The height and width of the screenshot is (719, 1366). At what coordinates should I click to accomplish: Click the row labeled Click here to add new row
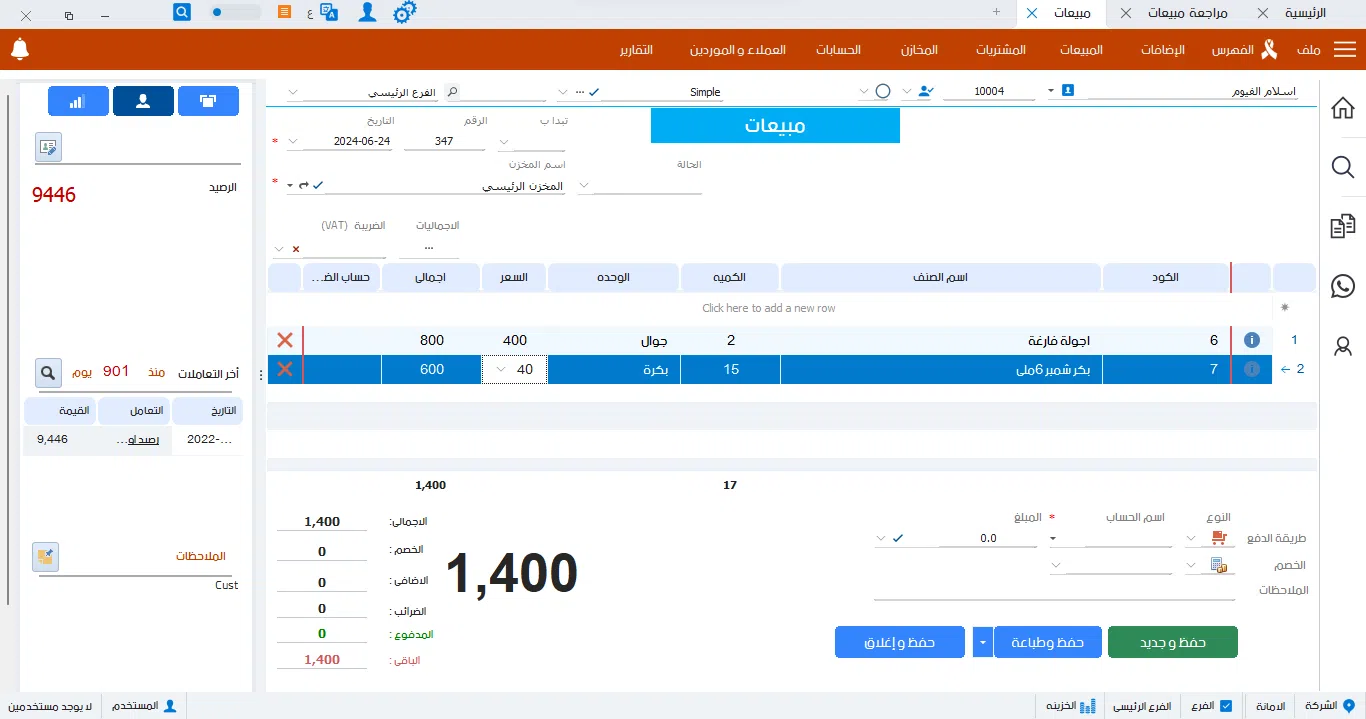pyautogui.click(x=767, y=307)
